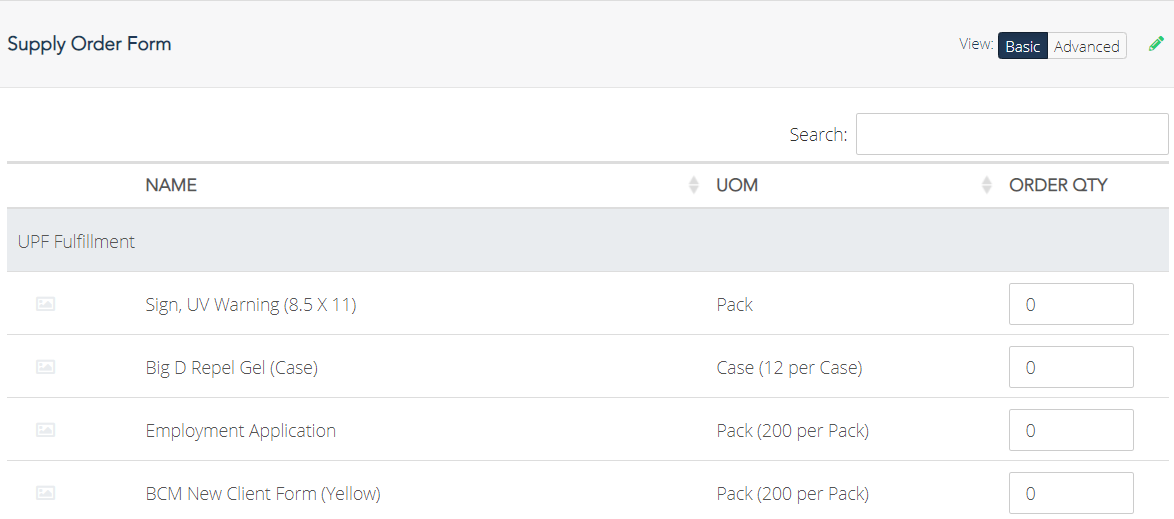Click order quantity for Employment Application

[1071, 430]
